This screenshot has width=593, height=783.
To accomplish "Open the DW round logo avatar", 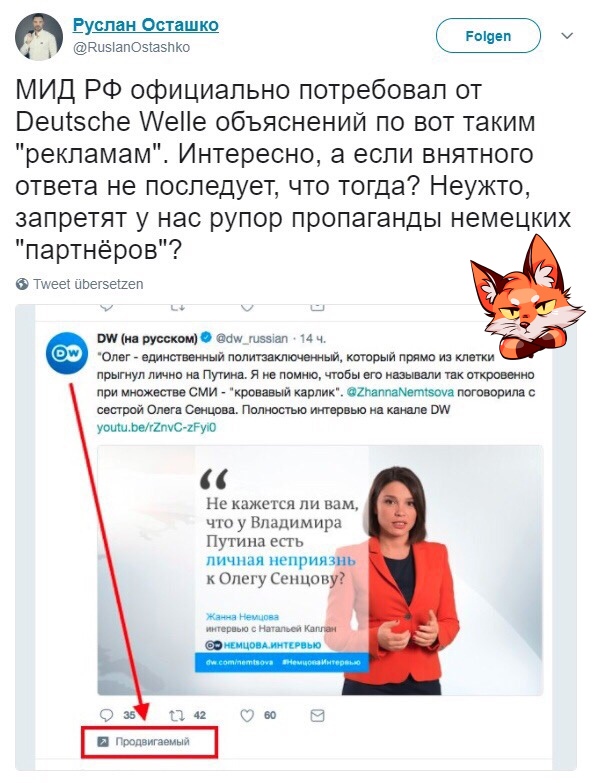I will pyautogui.click(x=66, y=353).
